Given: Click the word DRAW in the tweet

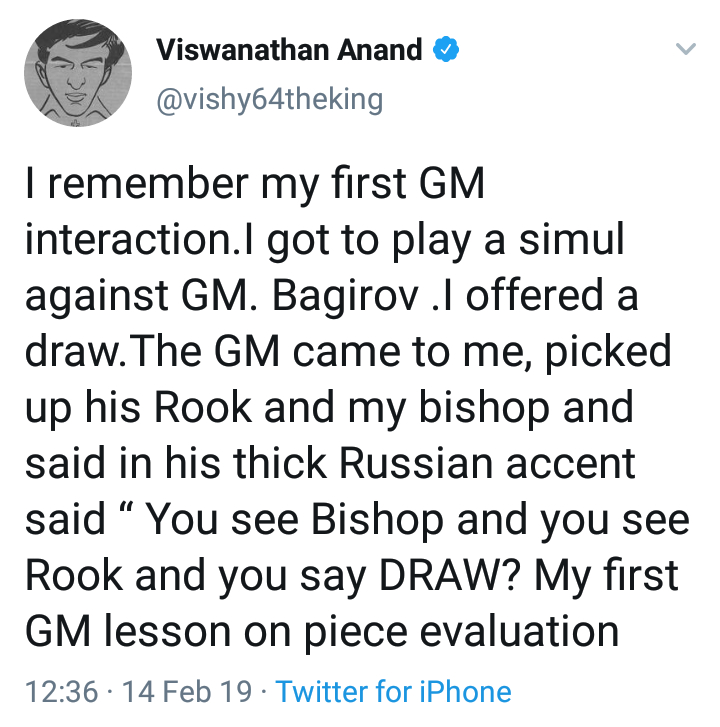Looking at the screenshot, I should pos(466,575).
